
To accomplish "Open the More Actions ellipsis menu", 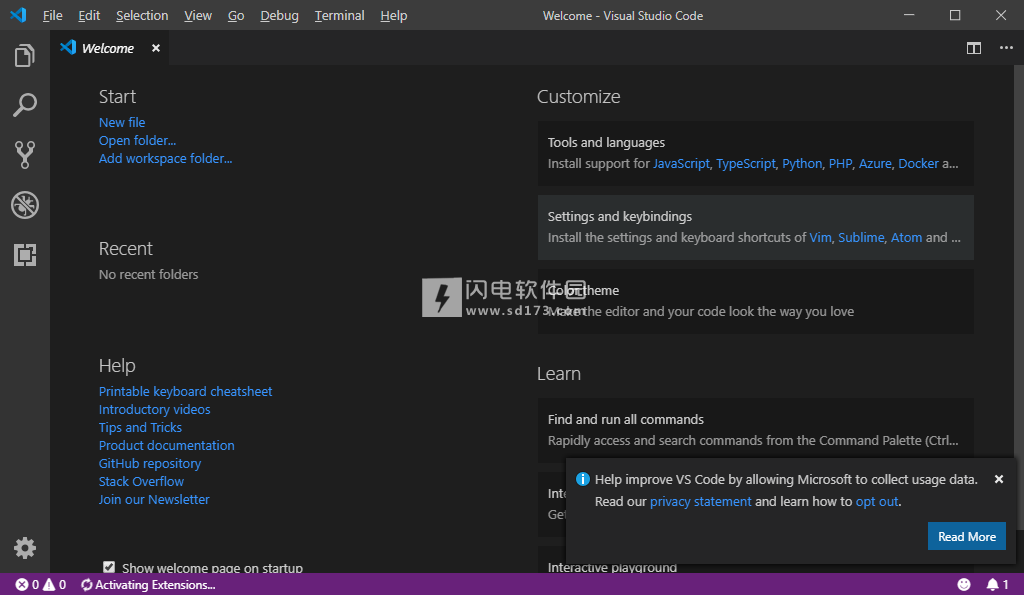I will tap(1006, 48).
